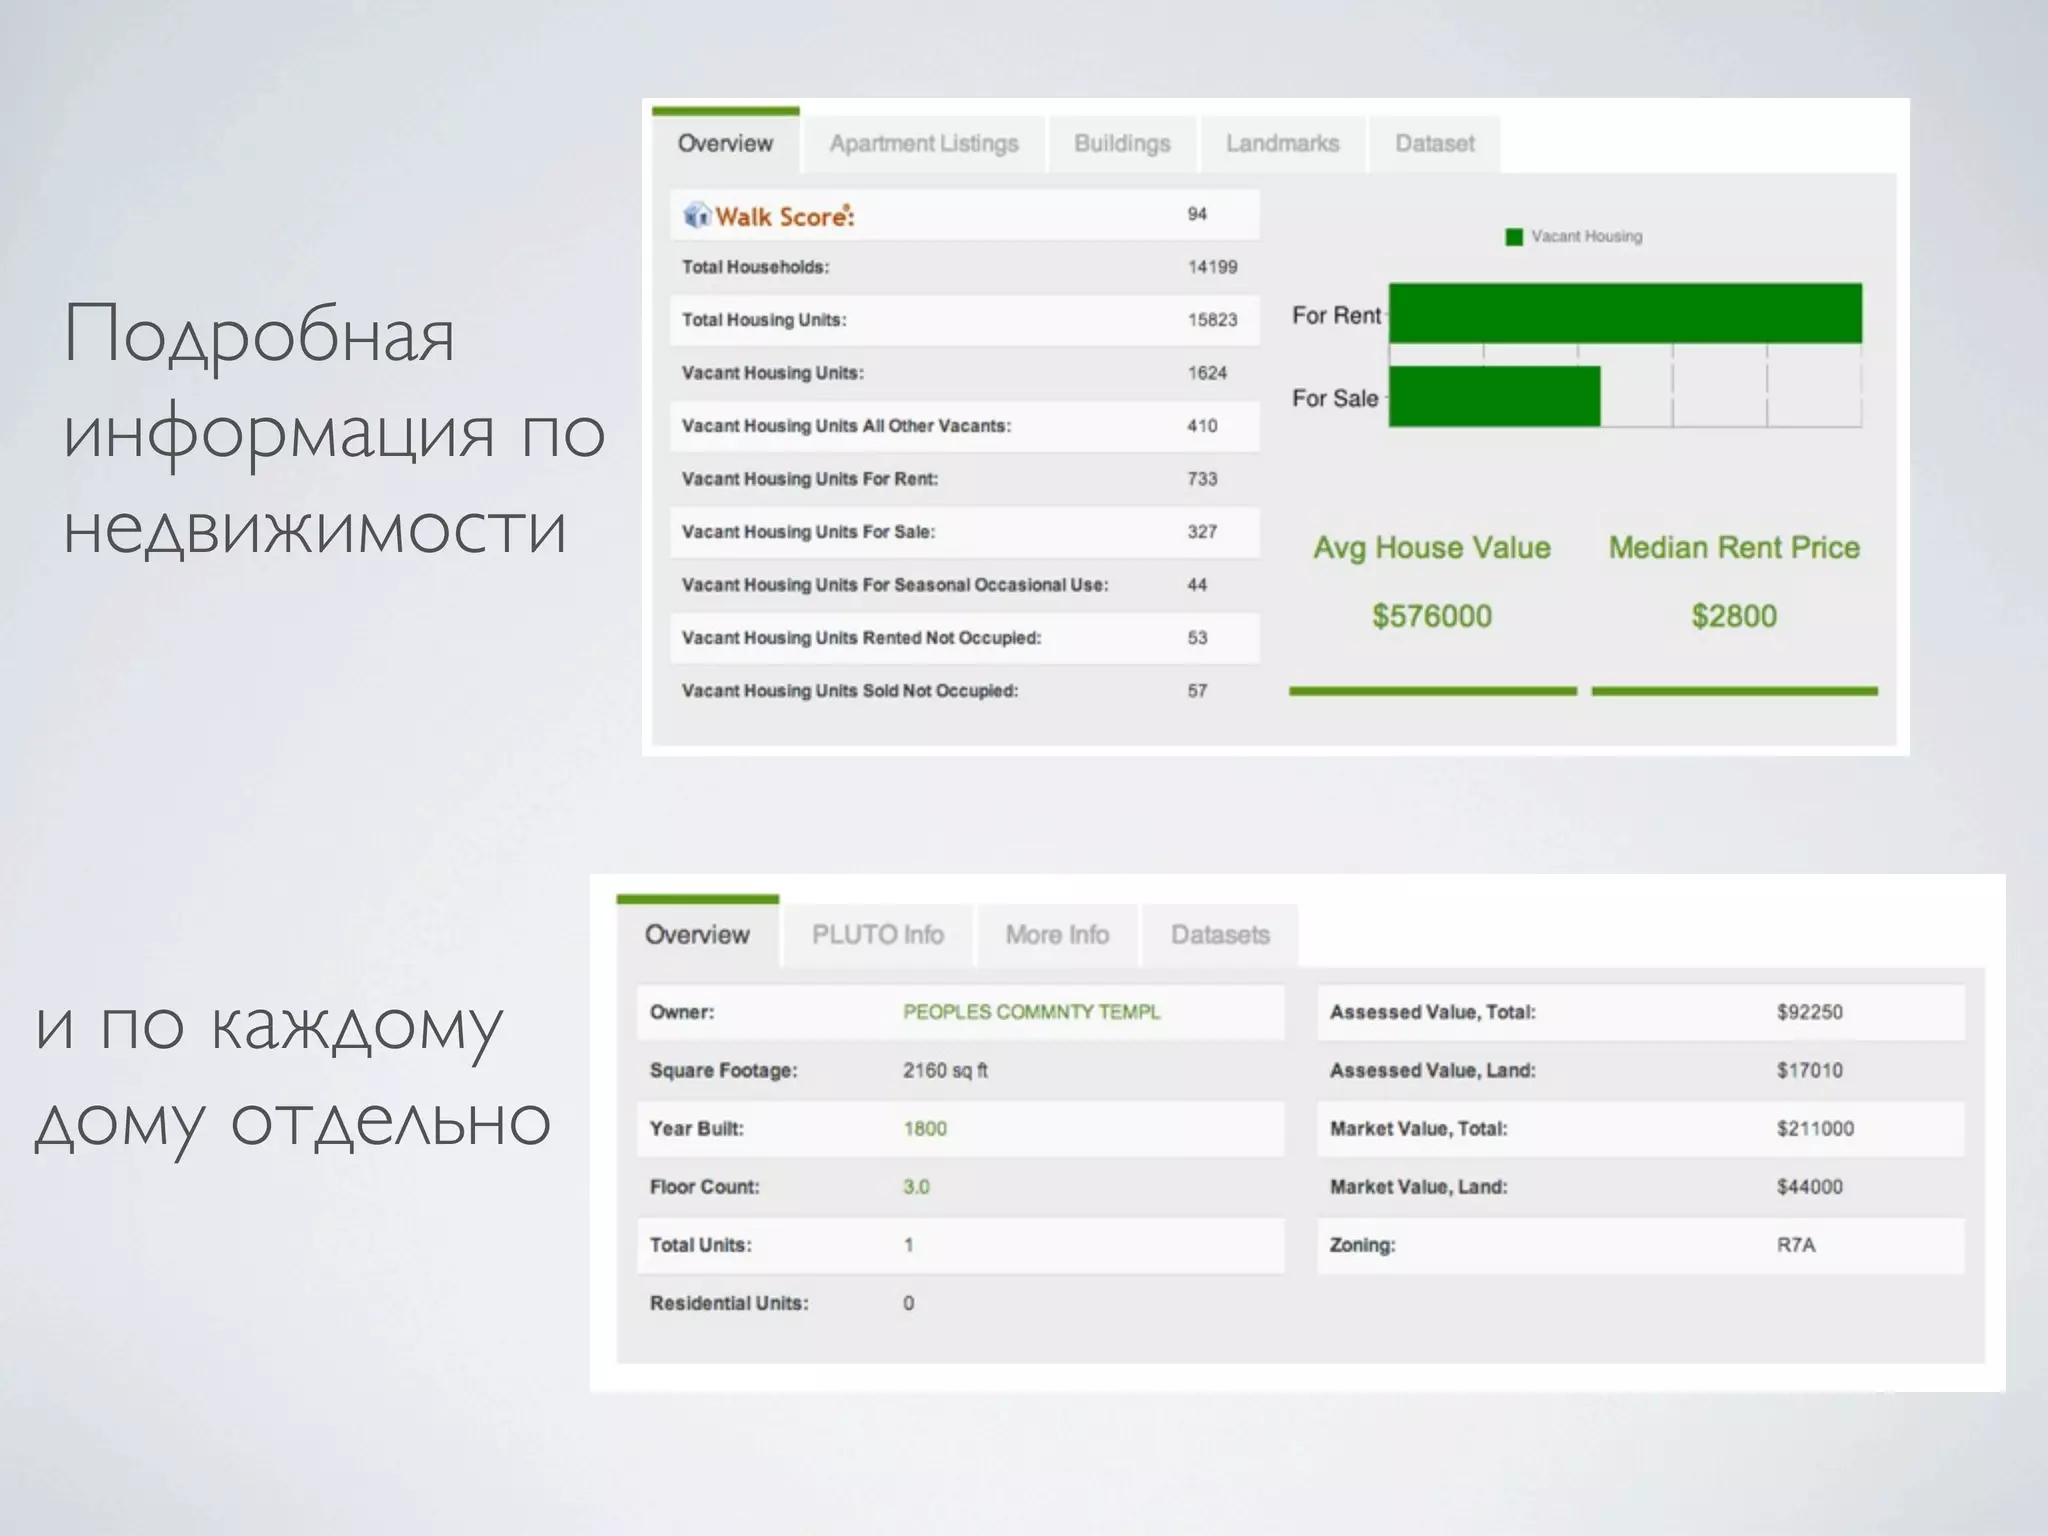This screenshot has height=1536, width=2048.
Task: Select the Dataset tab in upper panel
Action: (x=1434, y=144)
